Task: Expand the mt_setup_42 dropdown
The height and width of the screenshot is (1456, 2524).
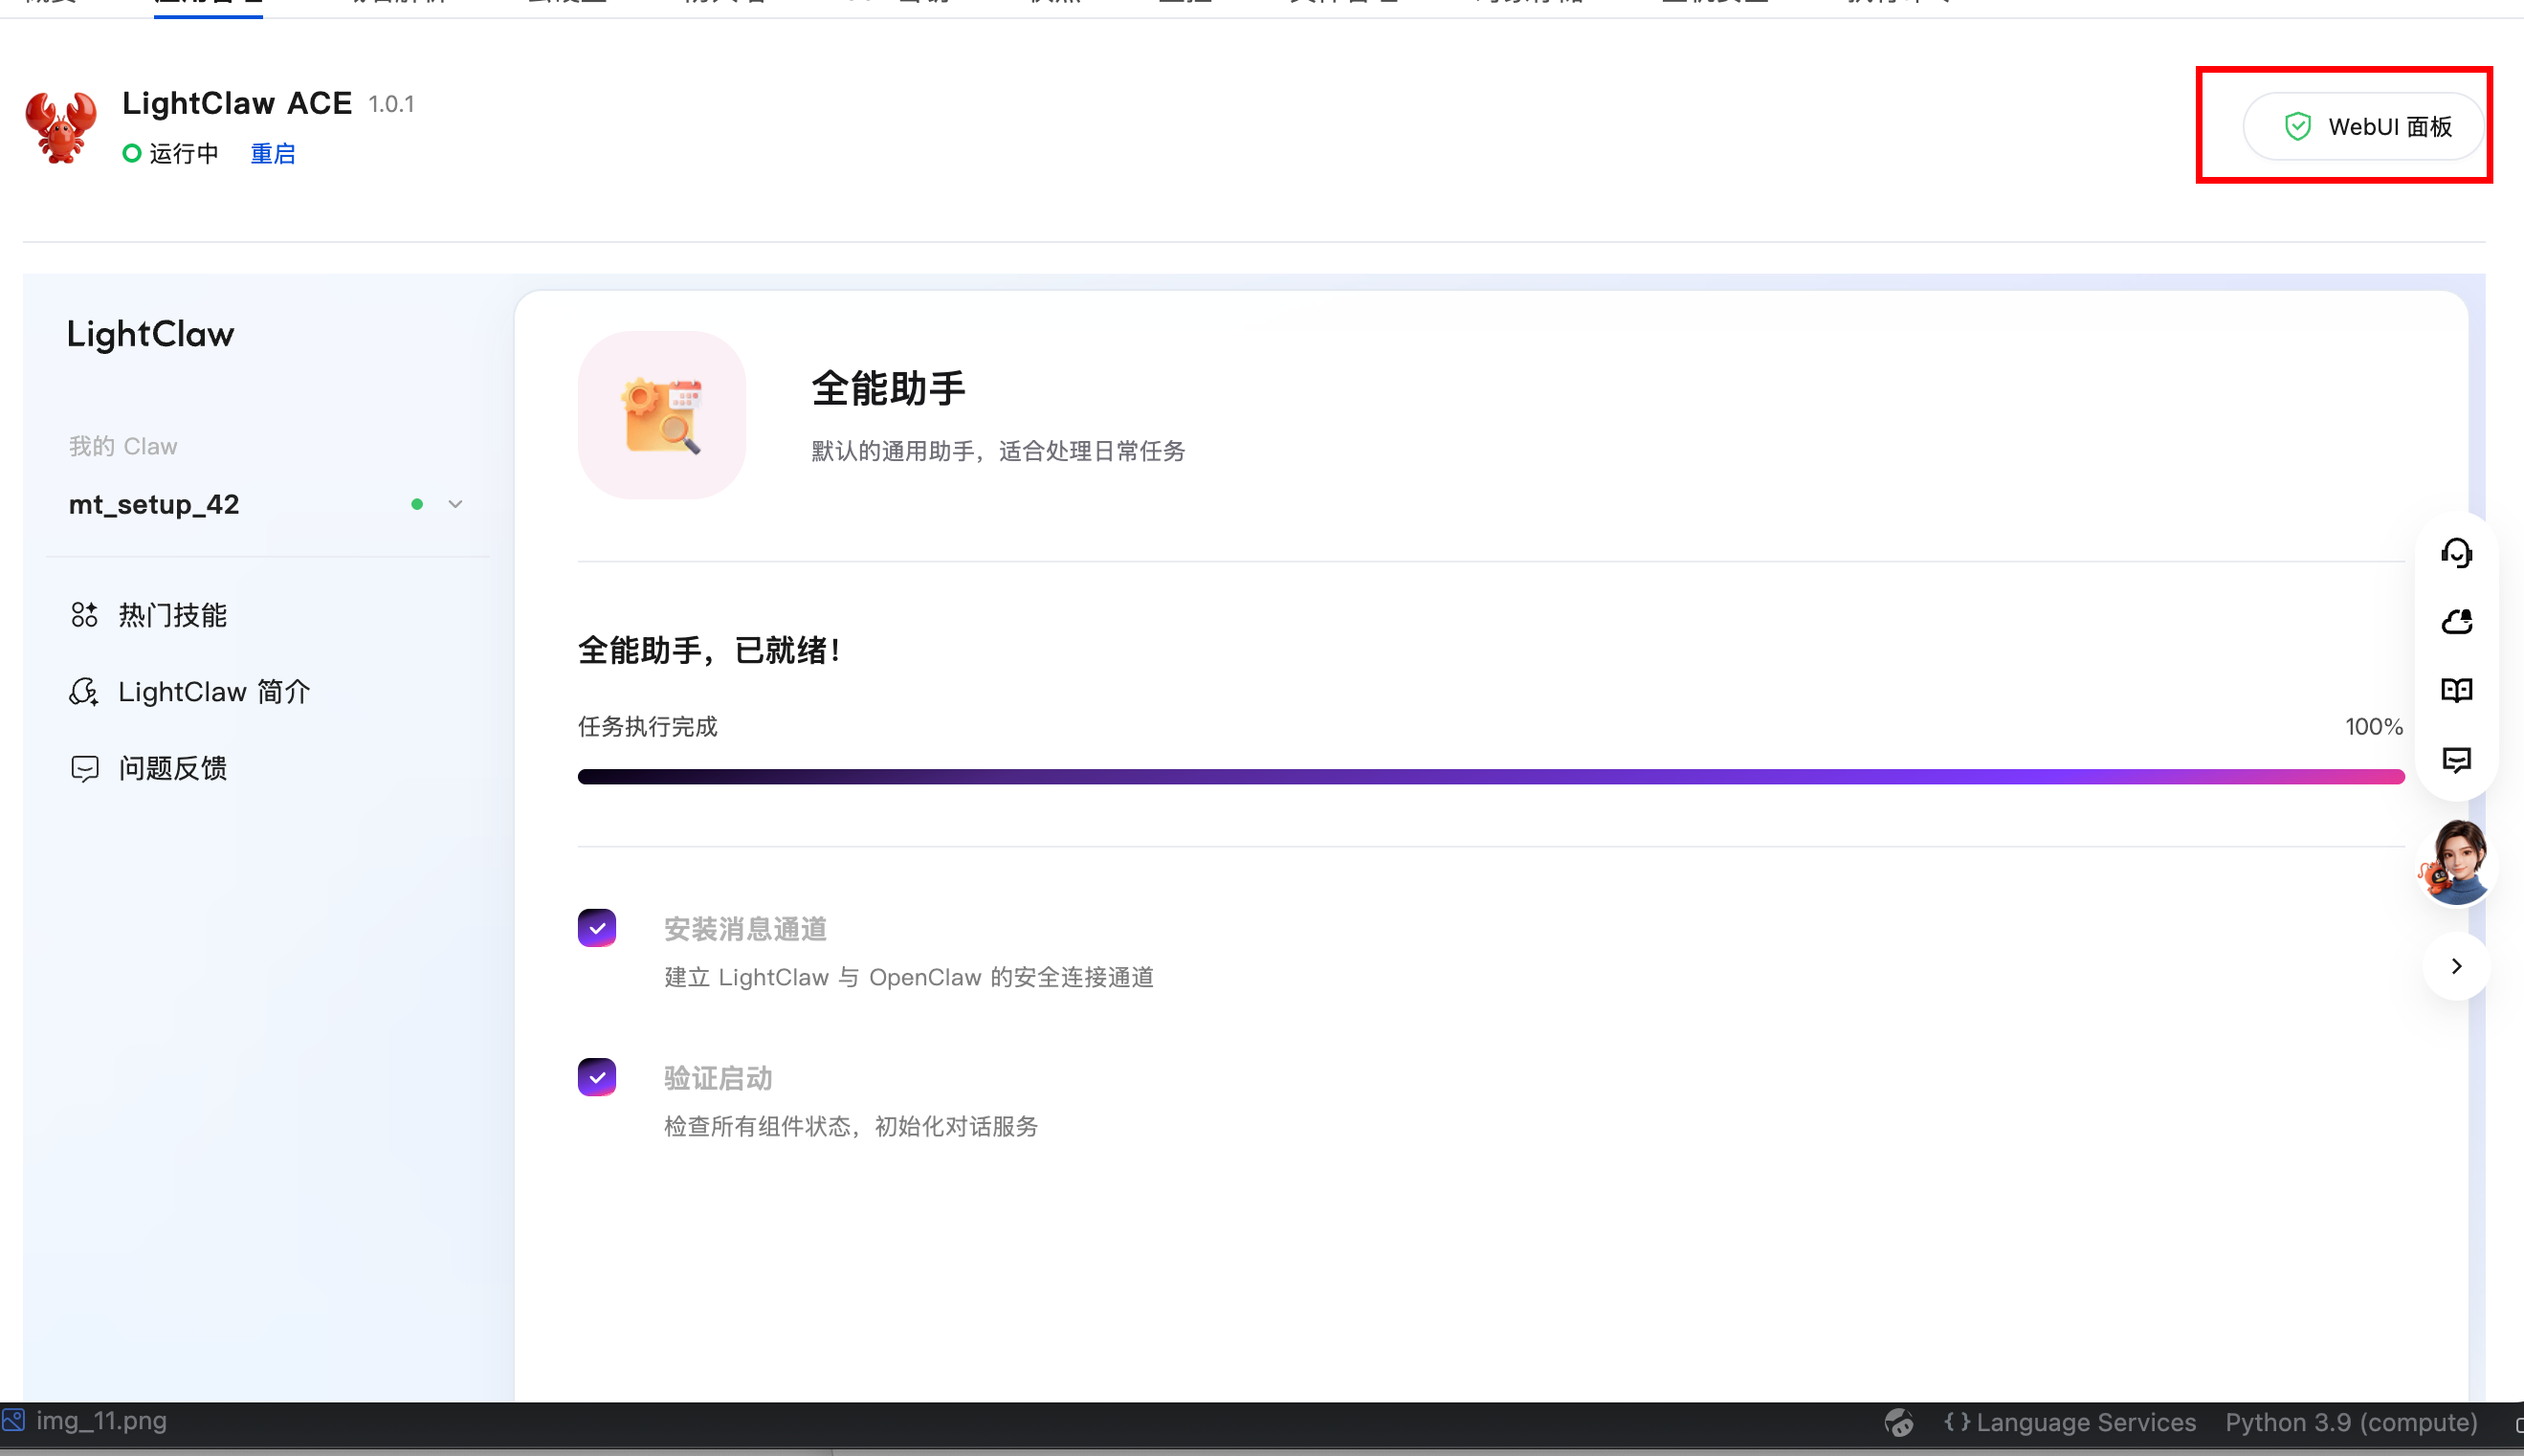Action: coord(455,504)
